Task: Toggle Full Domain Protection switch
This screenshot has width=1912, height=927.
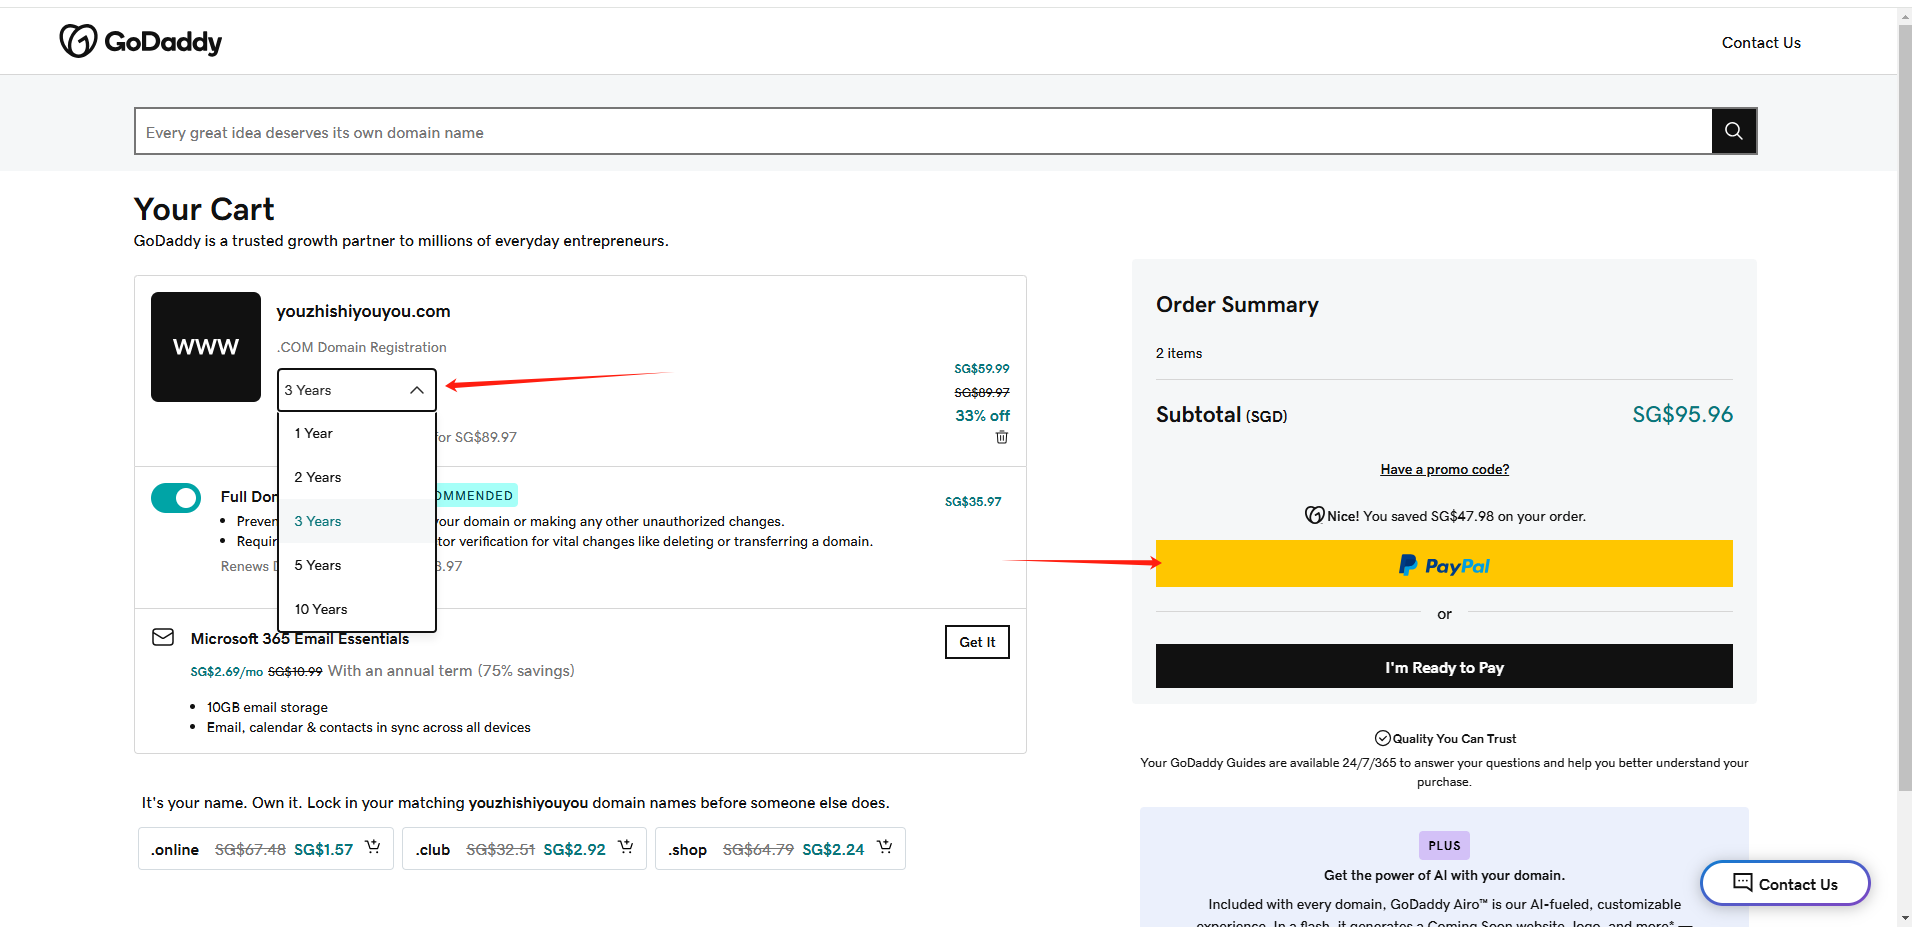Action: coord(176,497)
